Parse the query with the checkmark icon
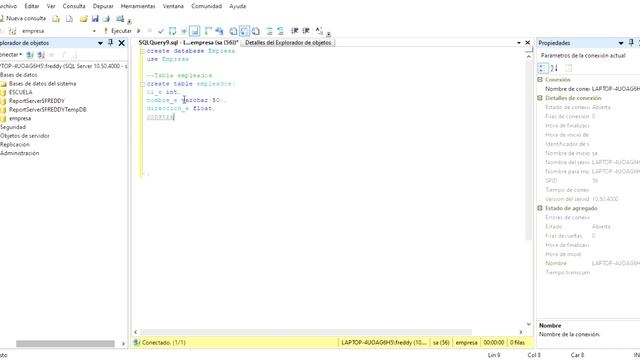The width and height of the screenshot is (640, 360). (x=161, y=31)
